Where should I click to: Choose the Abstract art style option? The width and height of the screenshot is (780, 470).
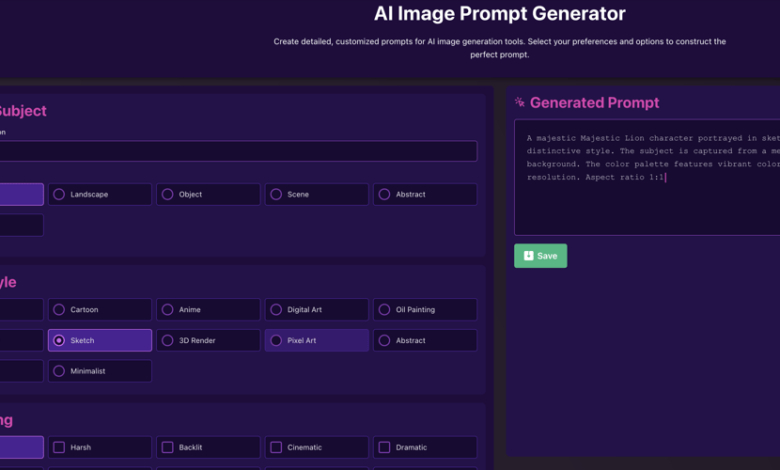[425, 340]
